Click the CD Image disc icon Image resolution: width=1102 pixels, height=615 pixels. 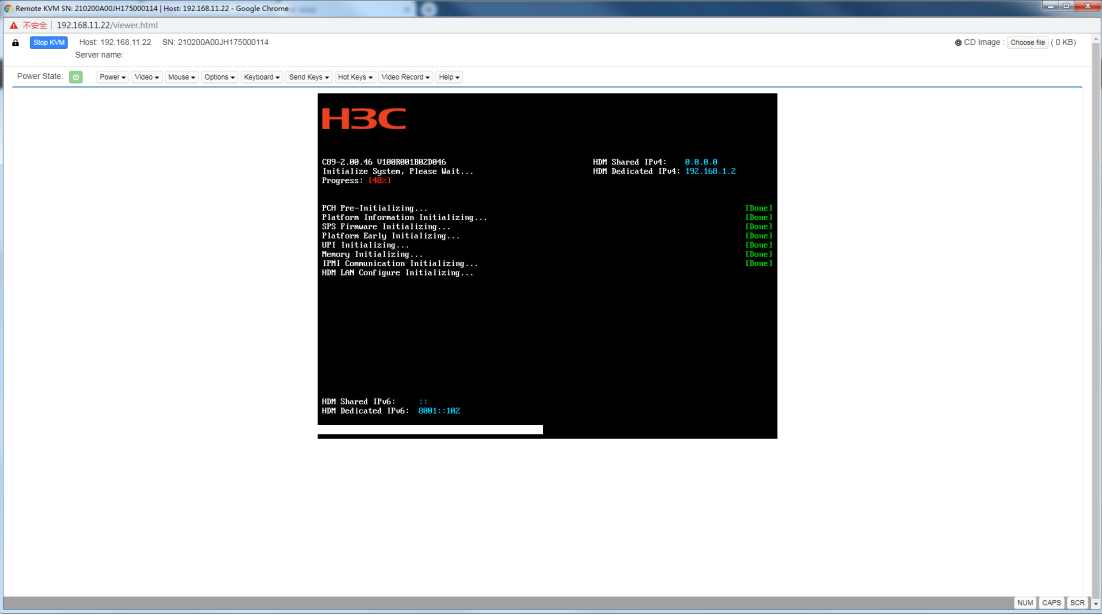click(958, 43)
